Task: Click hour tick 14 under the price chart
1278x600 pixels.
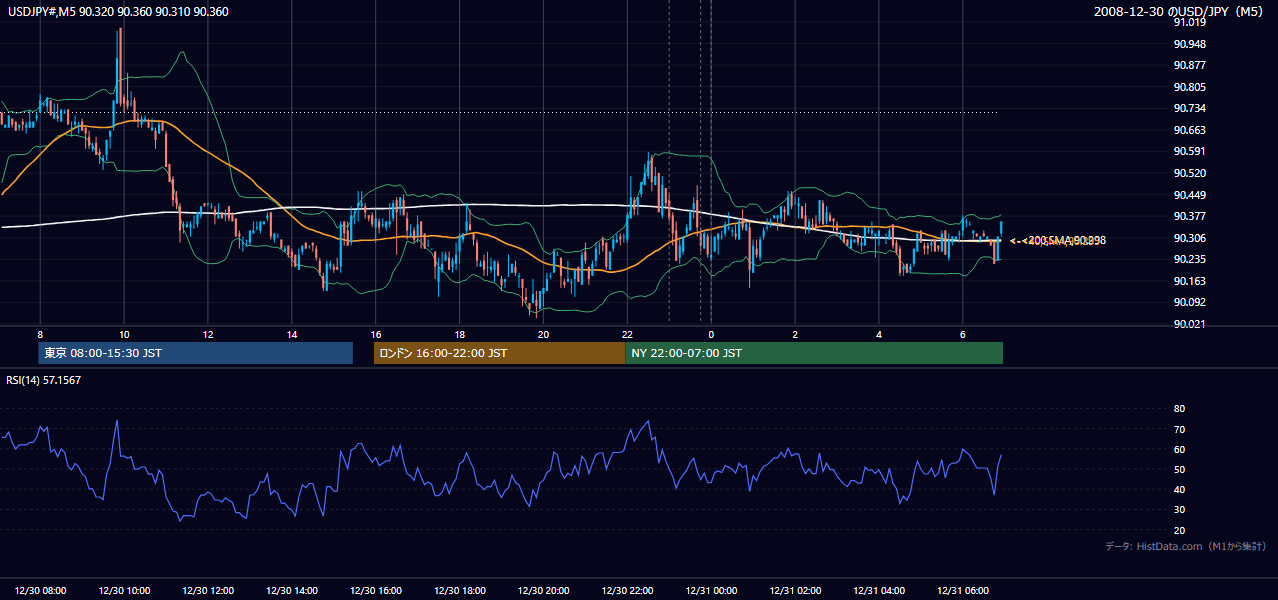Action: point(292,334)
